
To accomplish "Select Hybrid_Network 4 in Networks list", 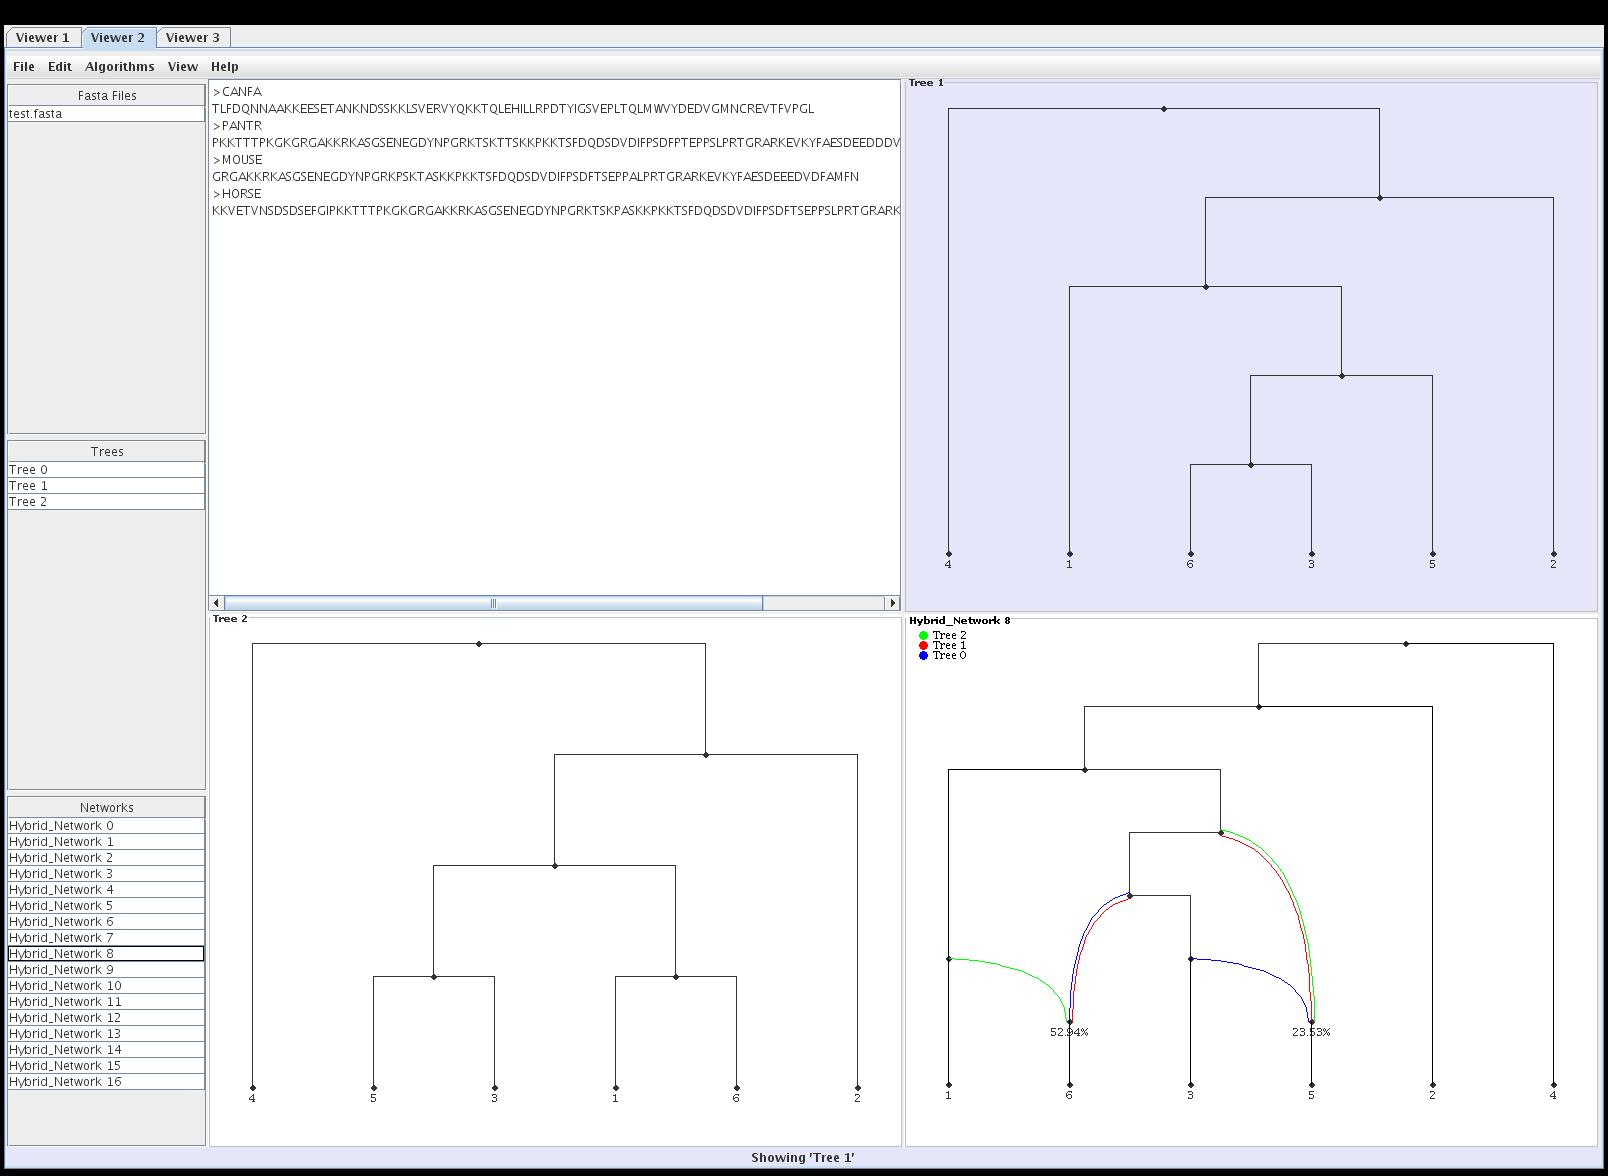I will pyautogui.click(x=106, y=890).
